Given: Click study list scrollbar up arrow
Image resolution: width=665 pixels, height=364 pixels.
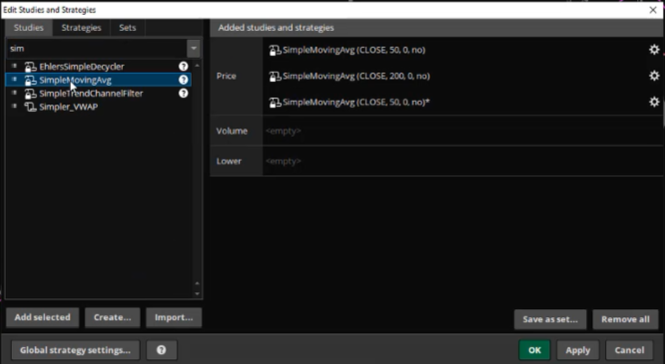Looking at the screenshot, I should click(x=197, y=65).
